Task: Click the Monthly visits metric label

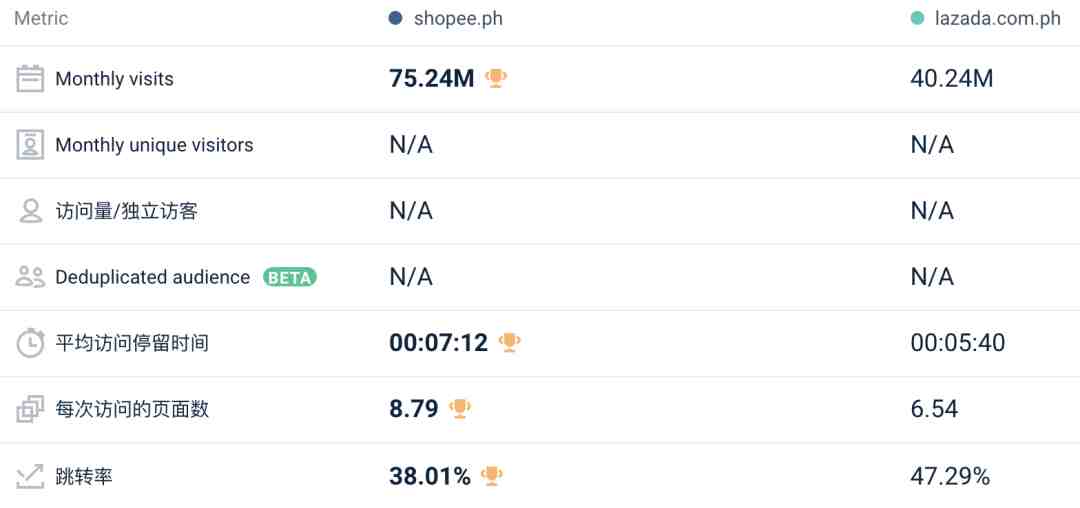Action: [x=114, y=79]
